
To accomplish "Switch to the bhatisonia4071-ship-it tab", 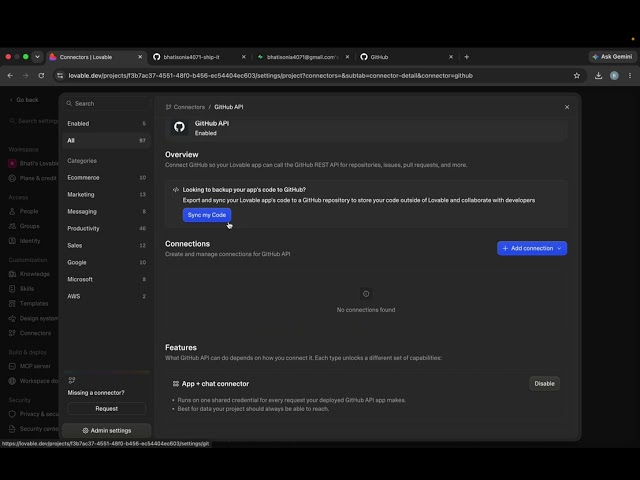I will 200,57.
